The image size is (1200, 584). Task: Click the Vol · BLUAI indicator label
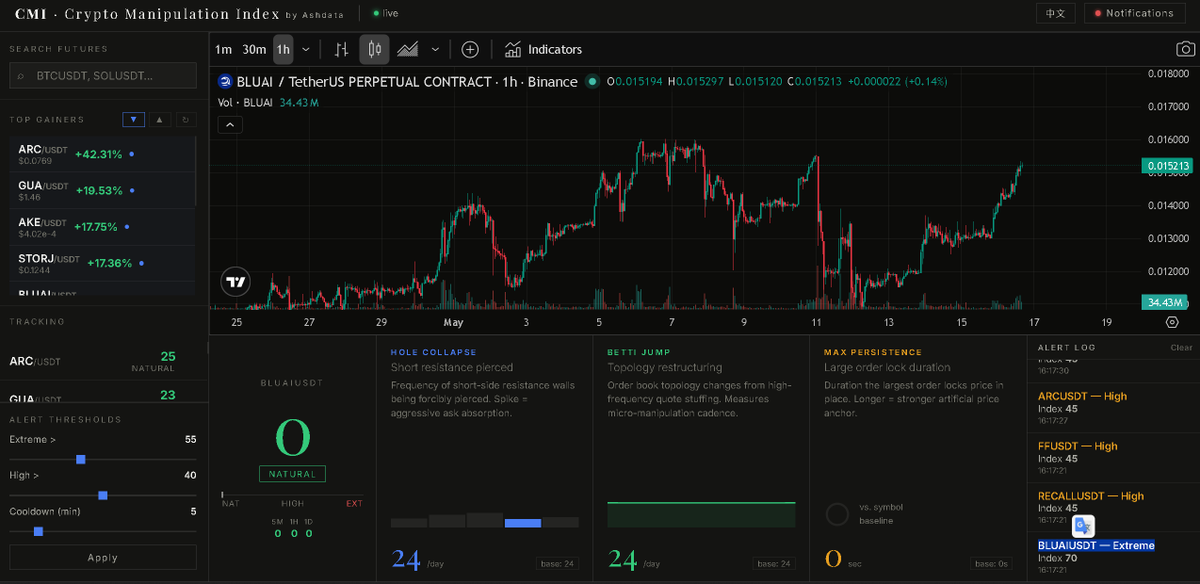click(x=246, y=102)
